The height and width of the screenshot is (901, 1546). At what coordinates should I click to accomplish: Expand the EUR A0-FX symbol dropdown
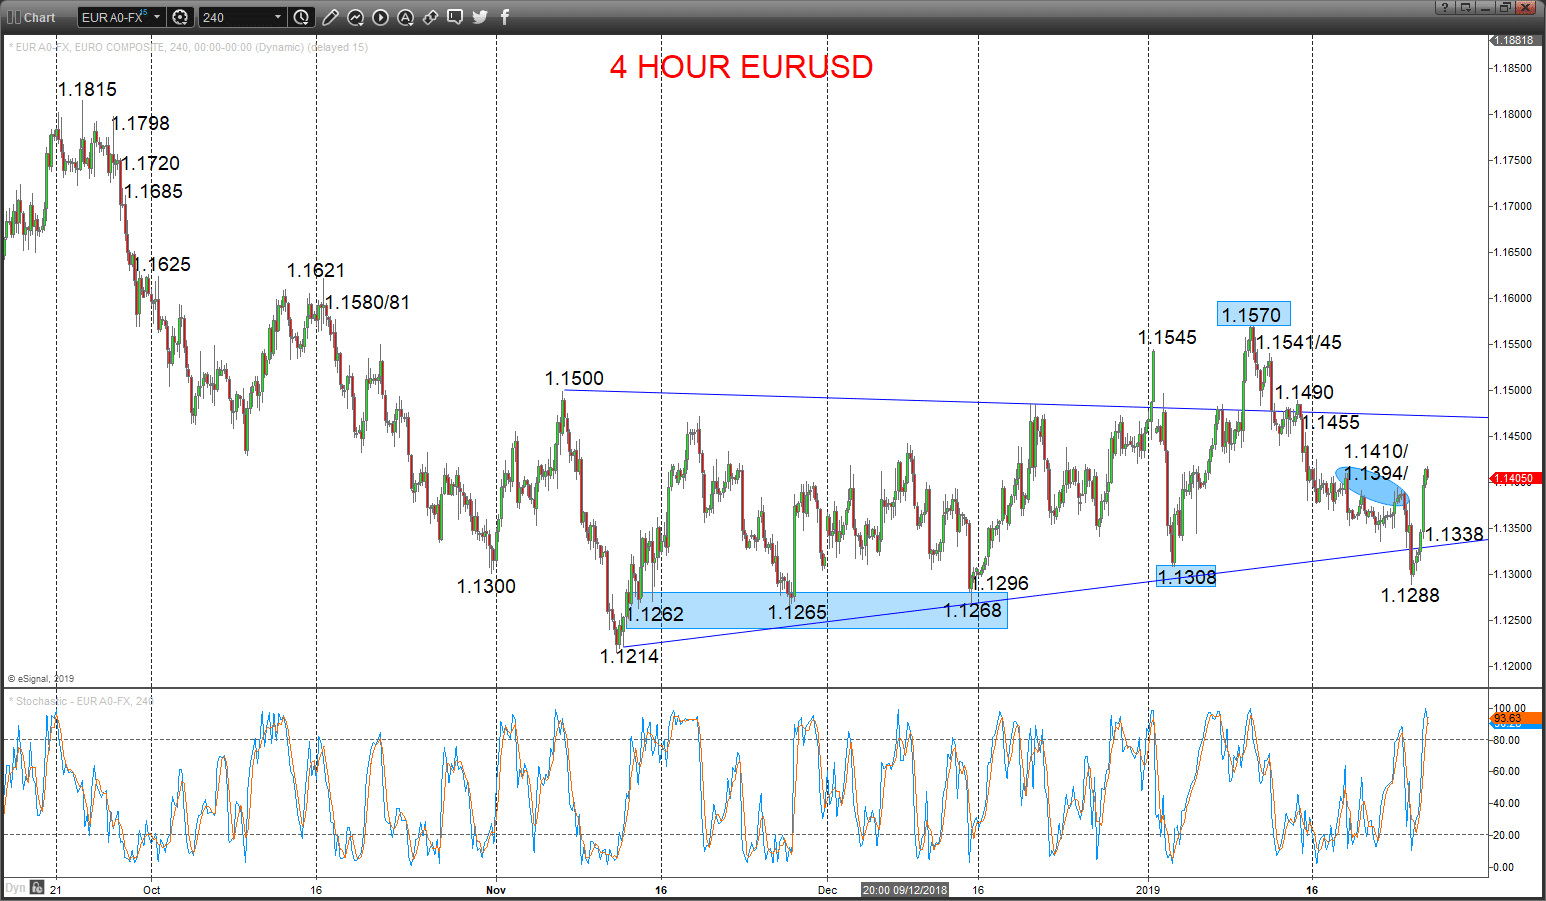(157, 17)
